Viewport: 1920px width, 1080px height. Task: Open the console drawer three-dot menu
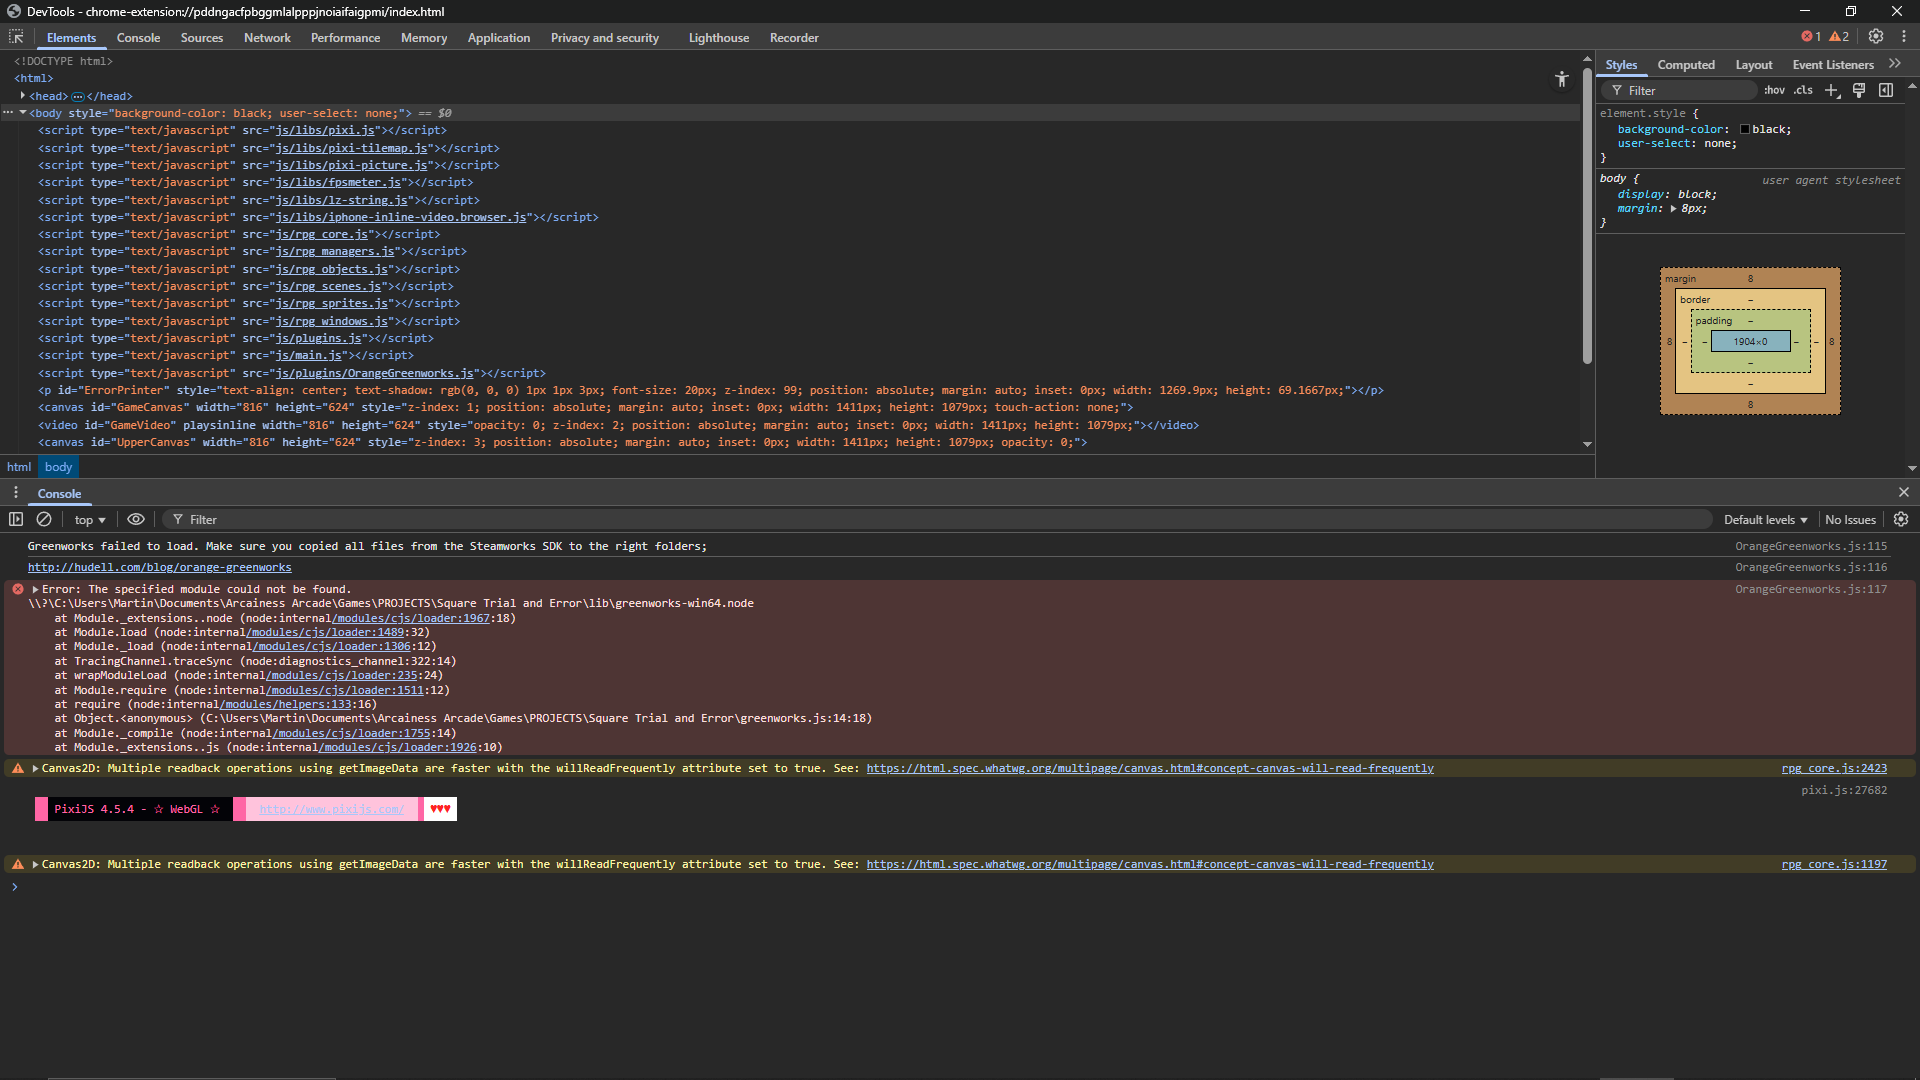click(x=16, y=493)
